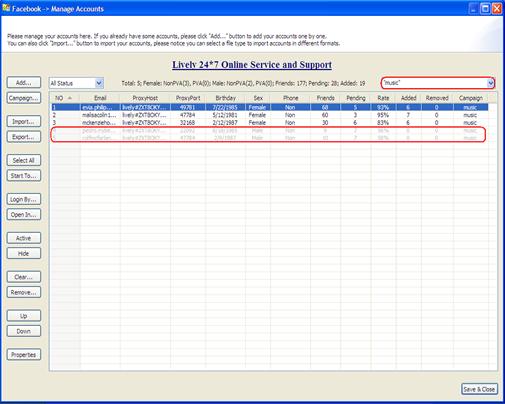Choose Select All accounts button
The width and height of the screenshot is (505, 404).
pos(24,160)
